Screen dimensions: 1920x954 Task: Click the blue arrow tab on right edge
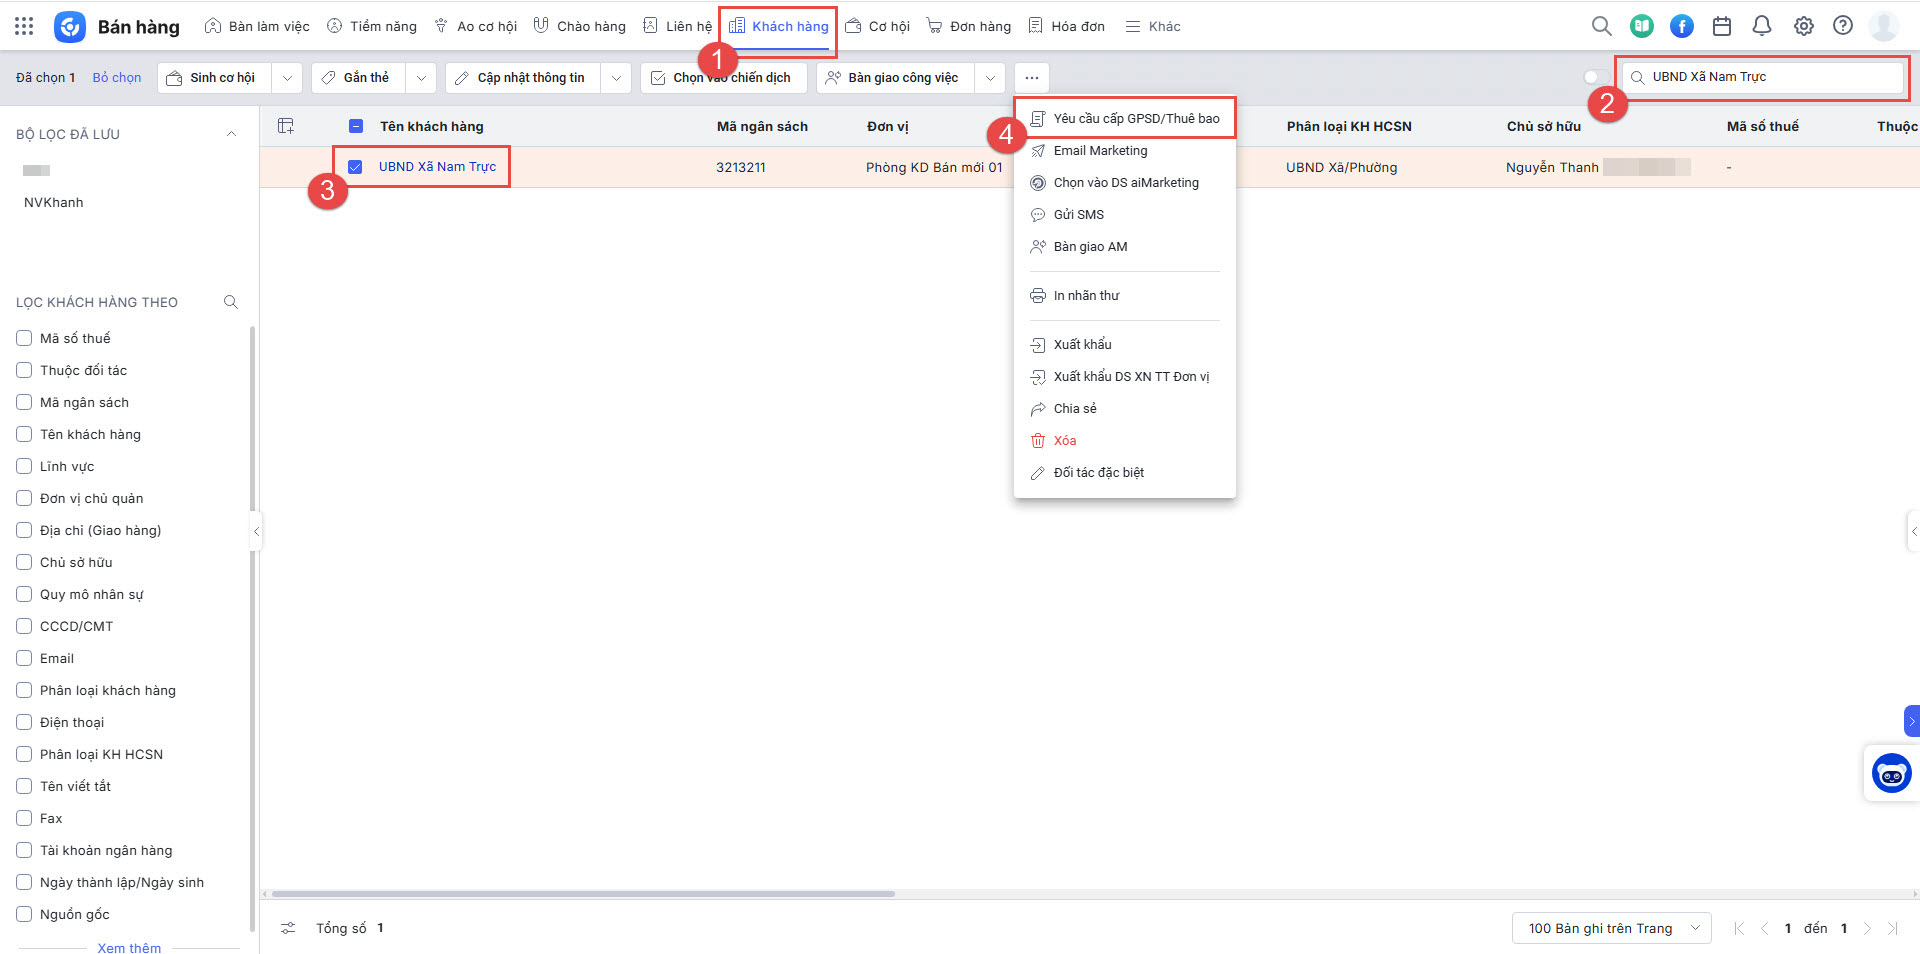click(1912, 721)
